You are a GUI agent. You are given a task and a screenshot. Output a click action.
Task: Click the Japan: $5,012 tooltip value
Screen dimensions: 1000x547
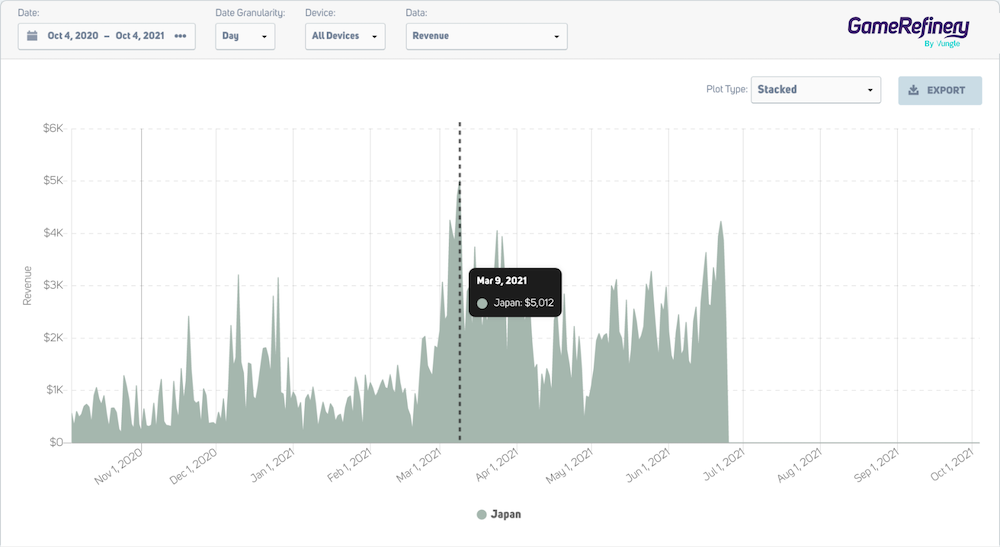(524, 303)
